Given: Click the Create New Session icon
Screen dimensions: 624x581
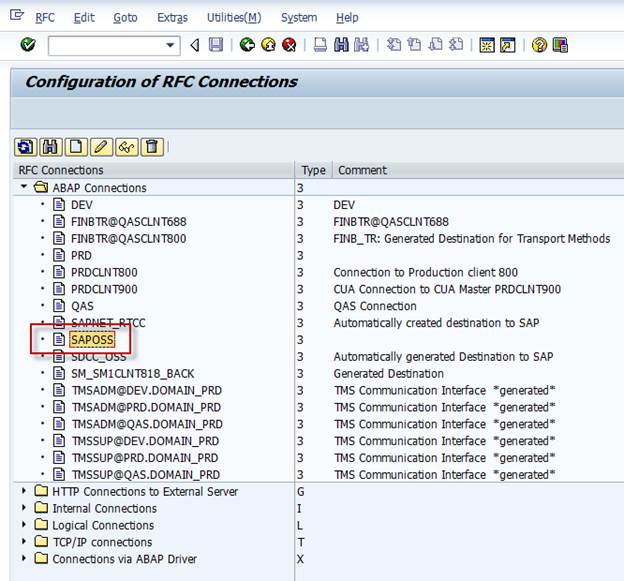Looking at the screenshot, I should pos(487,45).
